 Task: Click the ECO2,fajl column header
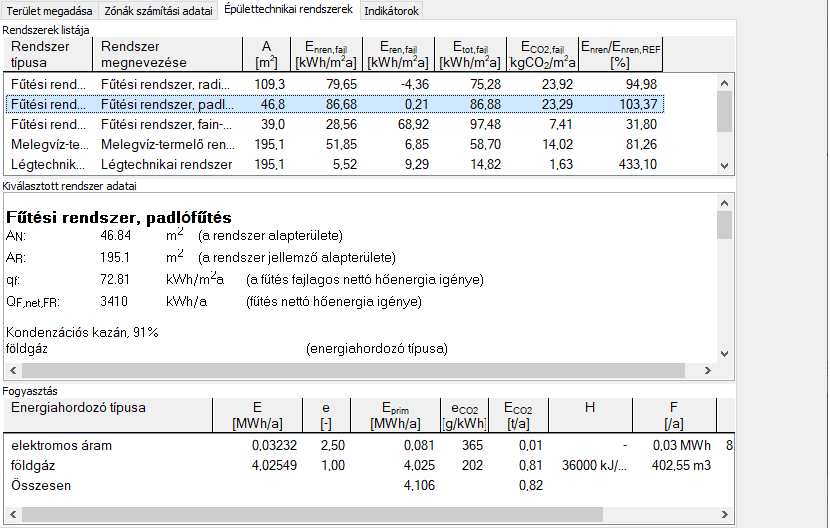tap(542, 54)
